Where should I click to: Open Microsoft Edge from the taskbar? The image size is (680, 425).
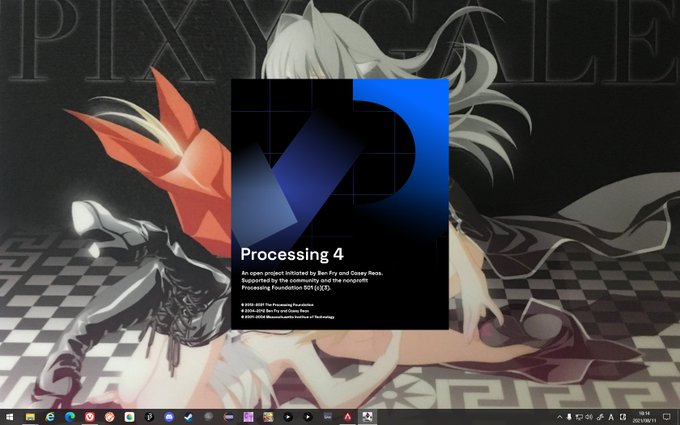70,417
